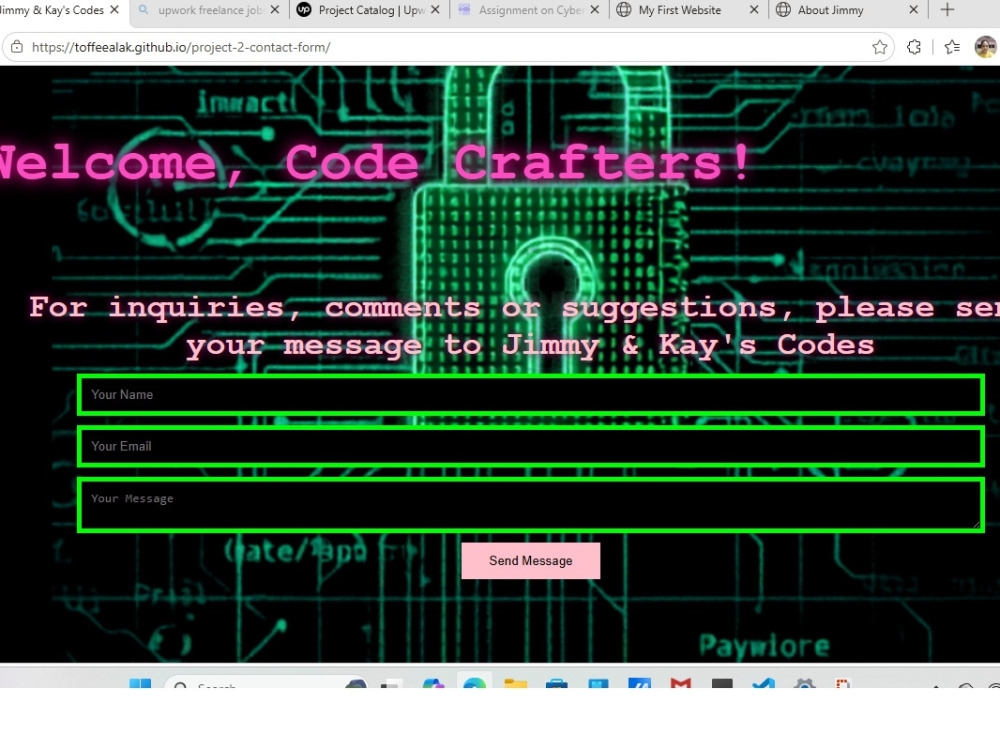Open the Windows Start menu
The image size is (1000, 750).
point(140,684)
